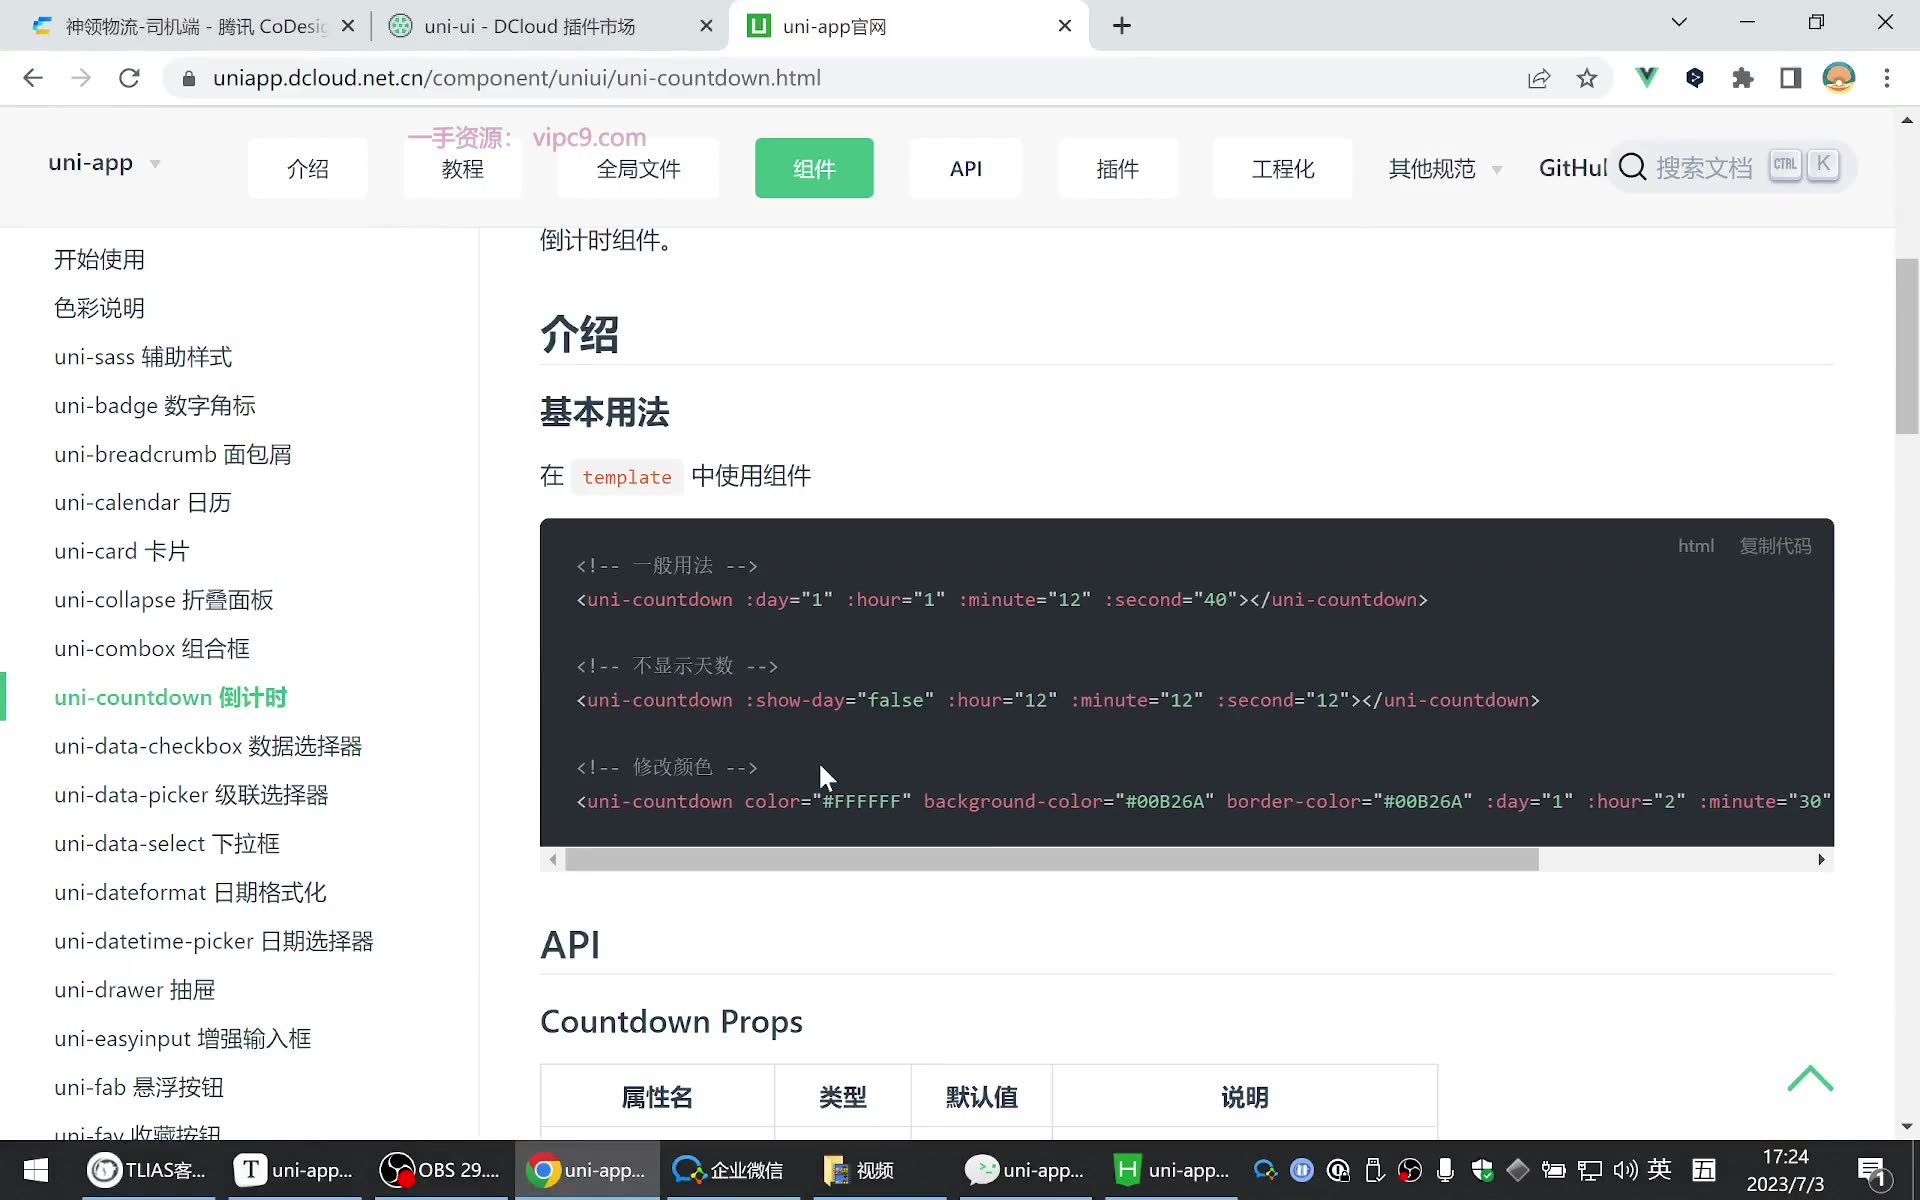The width and height of the screenshot is (1920, 1200).
Task: Open a new browser tab
Action: pos(1122,26)
